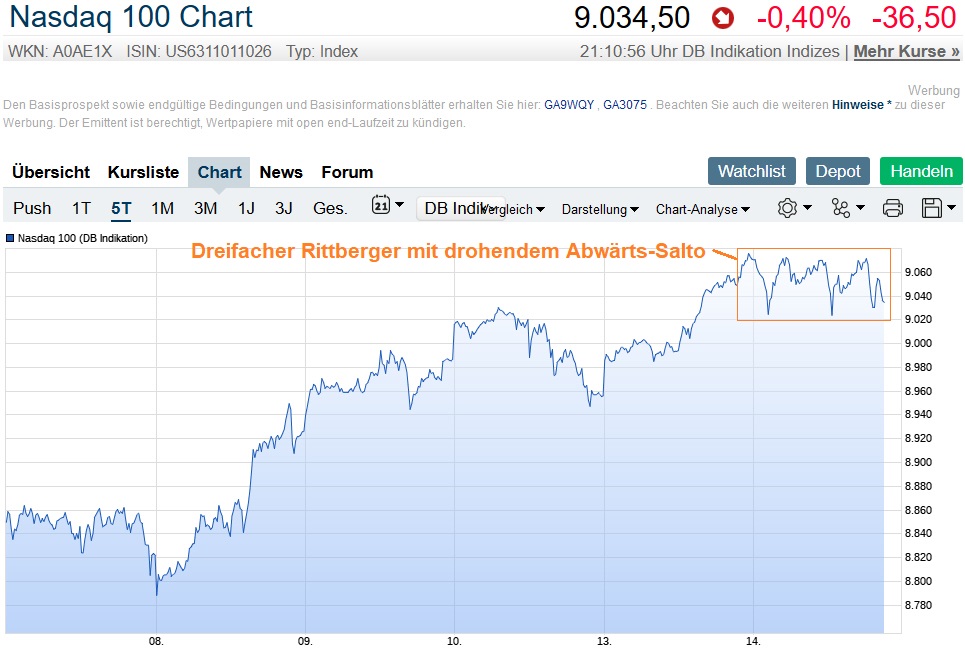The image size is (965, 656).
Task: Click the Nasdaq 100 legend color square
Action: [11, 238]
